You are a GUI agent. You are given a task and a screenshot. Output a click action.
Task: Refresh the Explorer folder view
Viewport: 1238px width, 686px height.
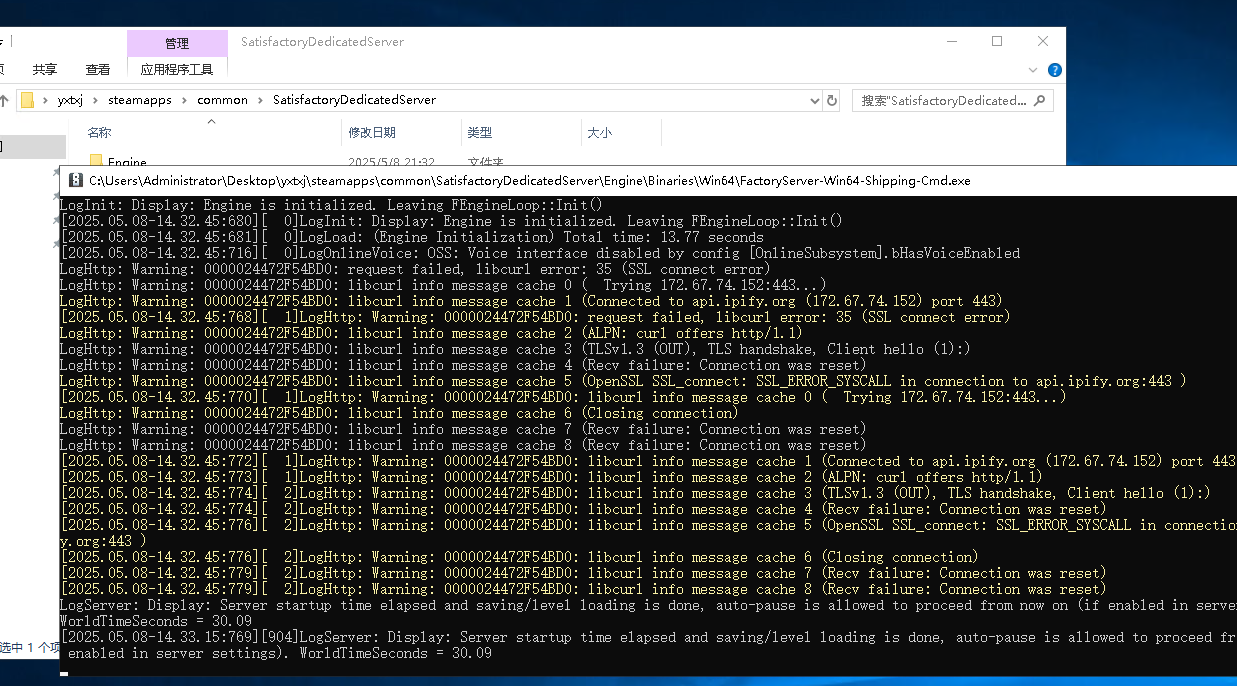click(831, 100)
